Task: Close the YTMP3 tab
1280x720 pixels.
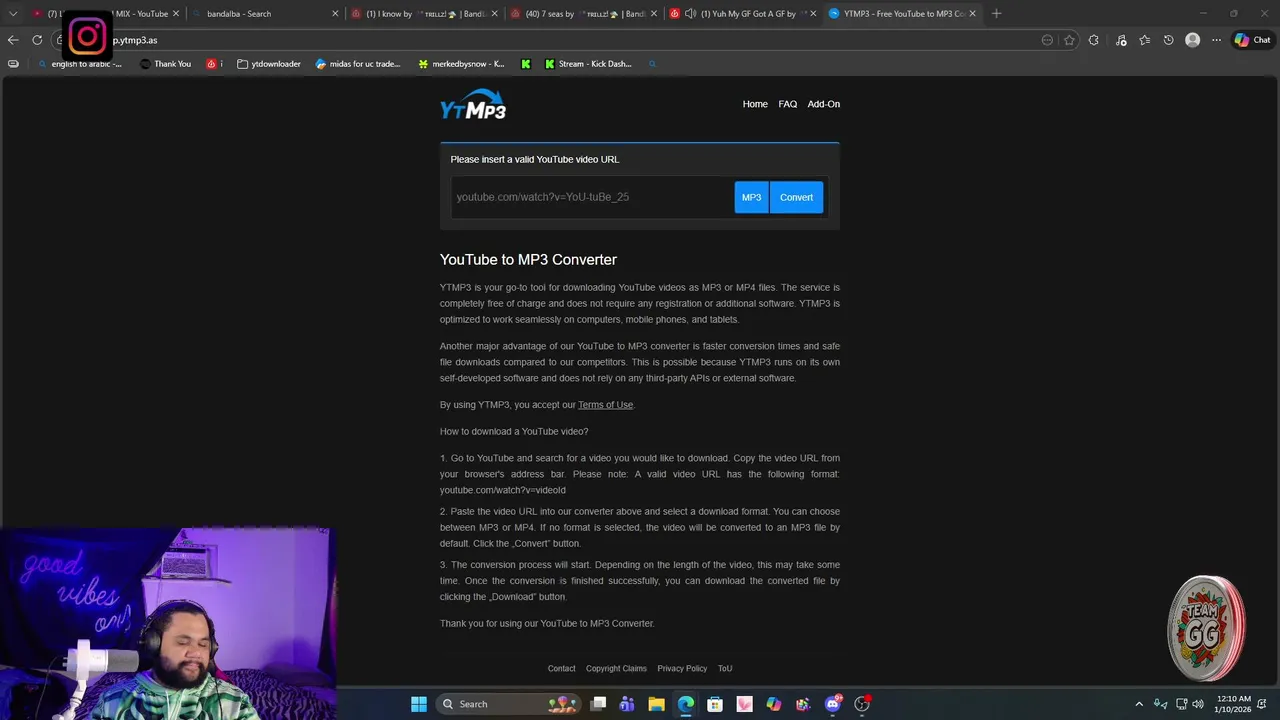Action: click(972, 14)
